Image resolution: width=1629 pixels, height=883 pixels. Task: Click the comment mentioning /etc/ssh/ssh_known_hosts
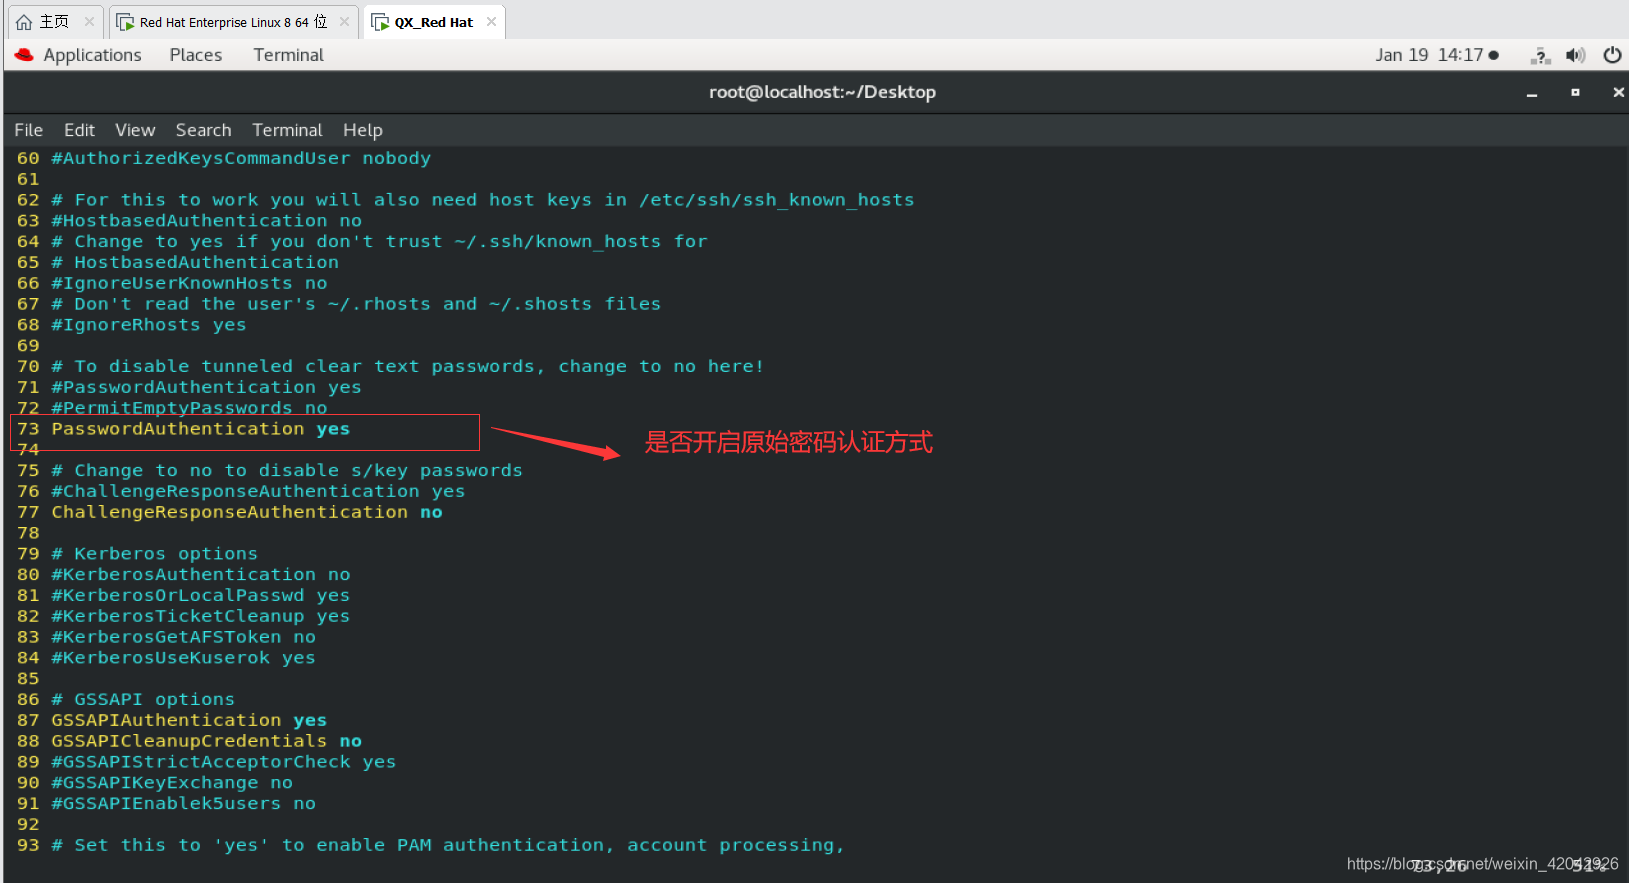[483, 200]
